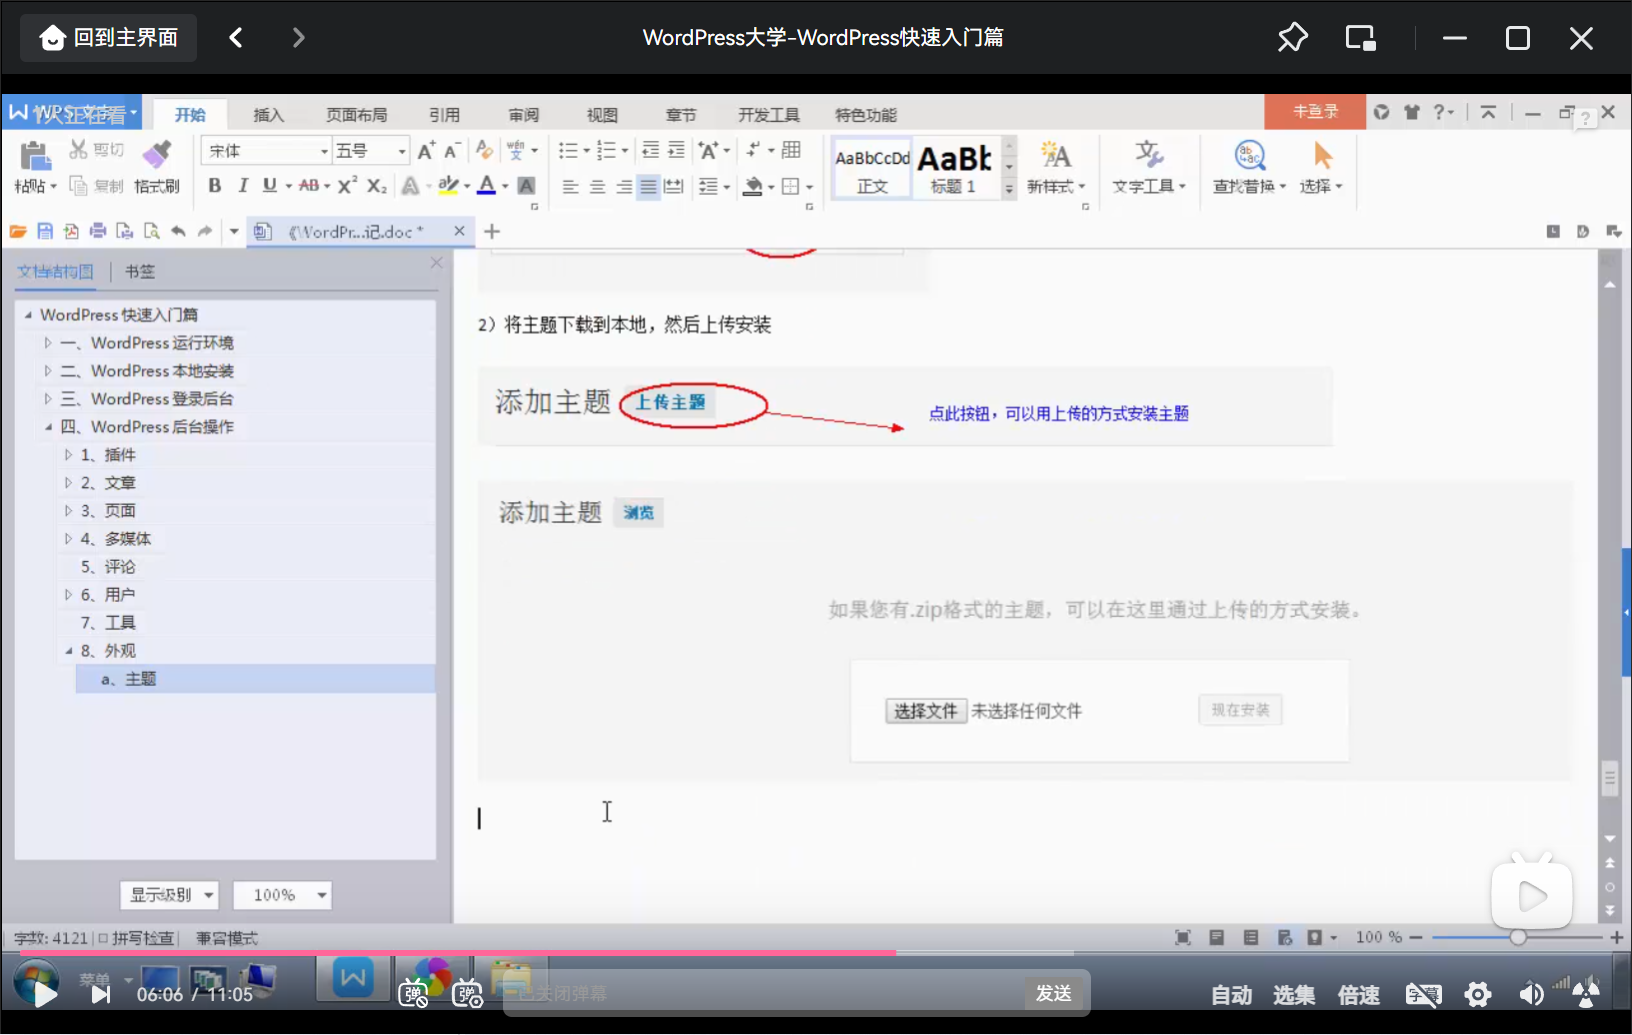Image resolution: width=1632 pixels, height=1035 pixels.
Task: Select the Format Painter brush icon
Action: pyautogui.click(x=156, y=153)
